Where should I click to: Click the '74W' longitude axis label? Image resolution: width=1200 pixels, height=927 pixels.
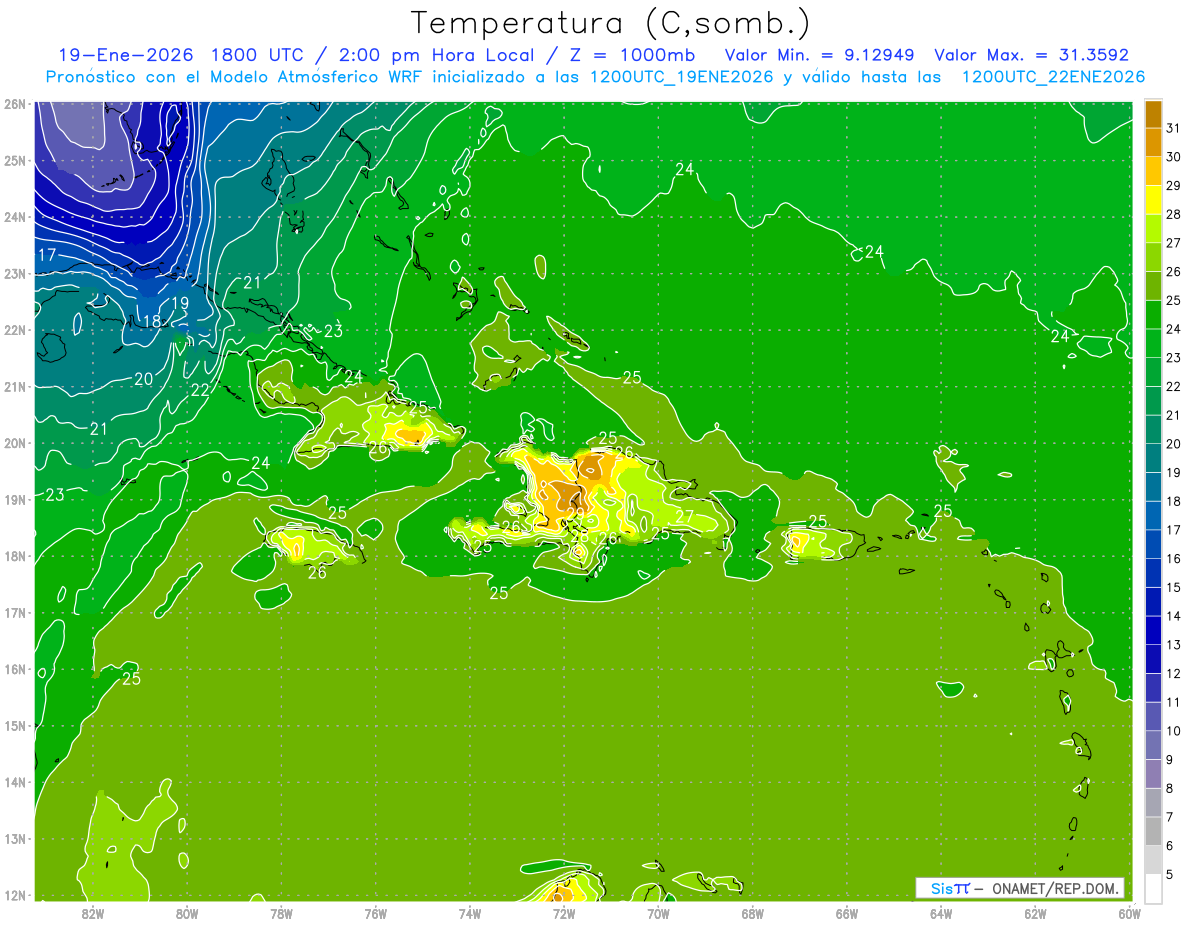(470, 913)
